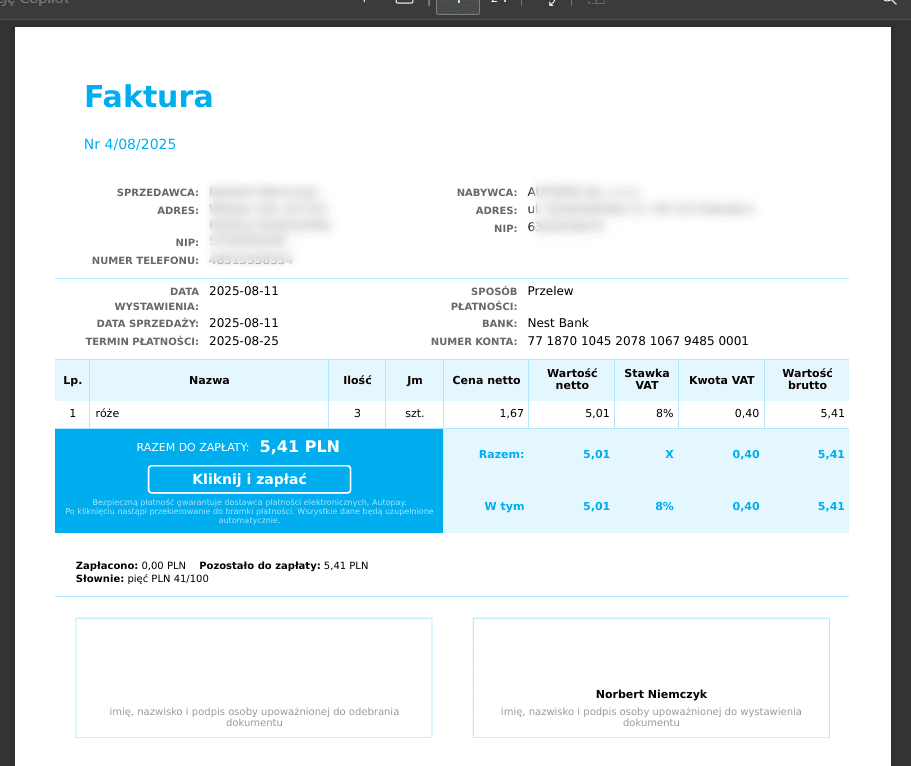Click the "Przelew" payment method value
This screenshot has height=766, width=911.
tap(550, 291)
